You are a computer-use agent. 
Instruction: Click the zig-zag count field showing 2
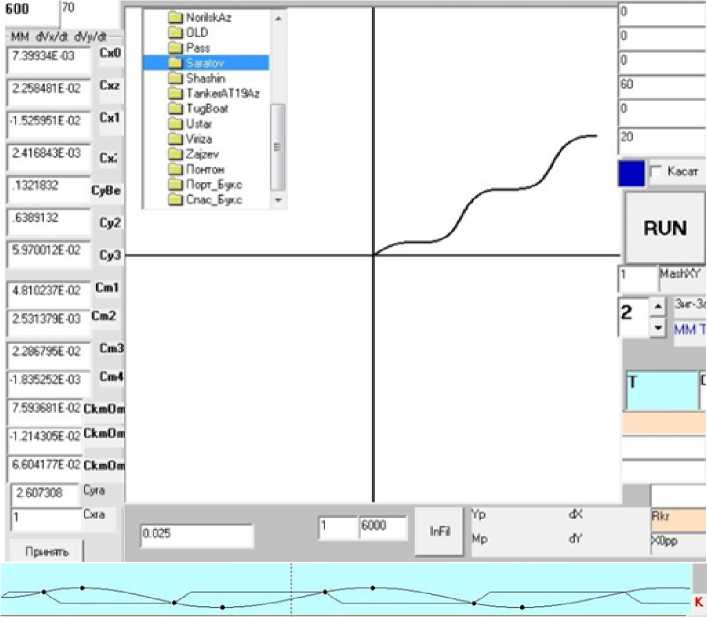634,317
